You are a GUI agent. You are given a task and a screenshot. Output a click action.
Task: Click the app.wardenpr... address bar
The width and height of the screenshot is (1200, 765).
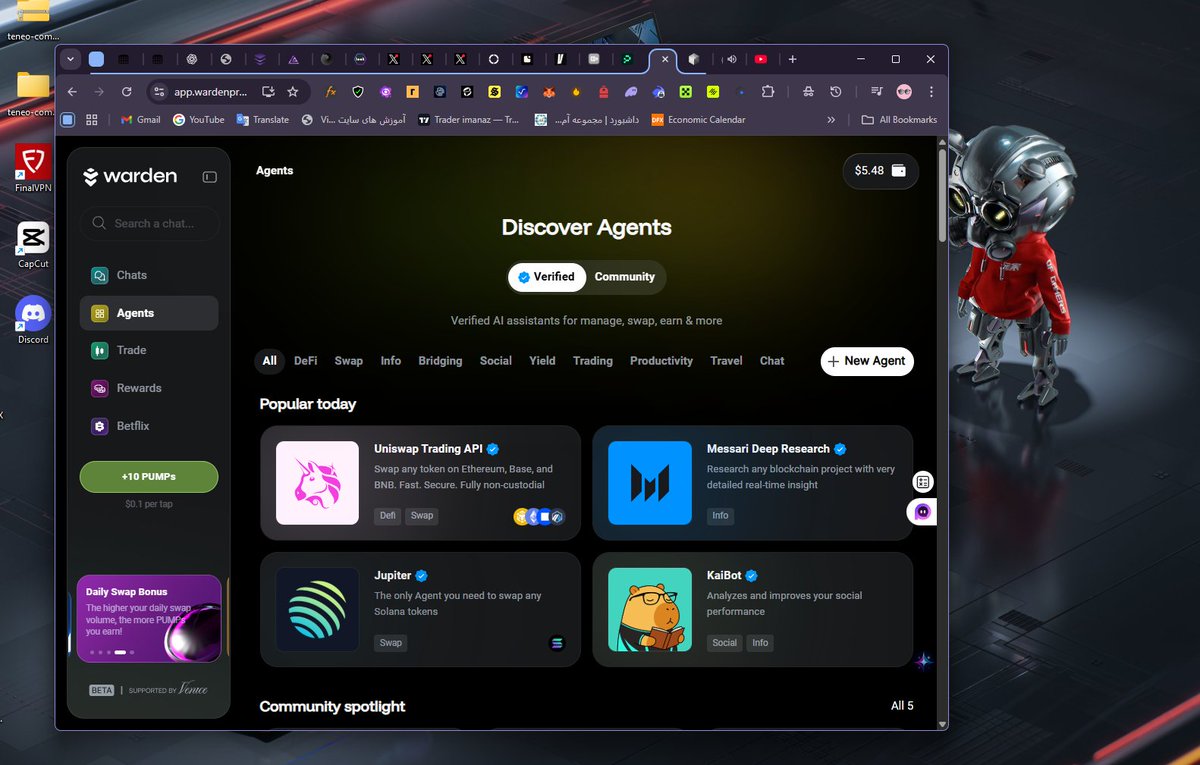coord(210,91)
